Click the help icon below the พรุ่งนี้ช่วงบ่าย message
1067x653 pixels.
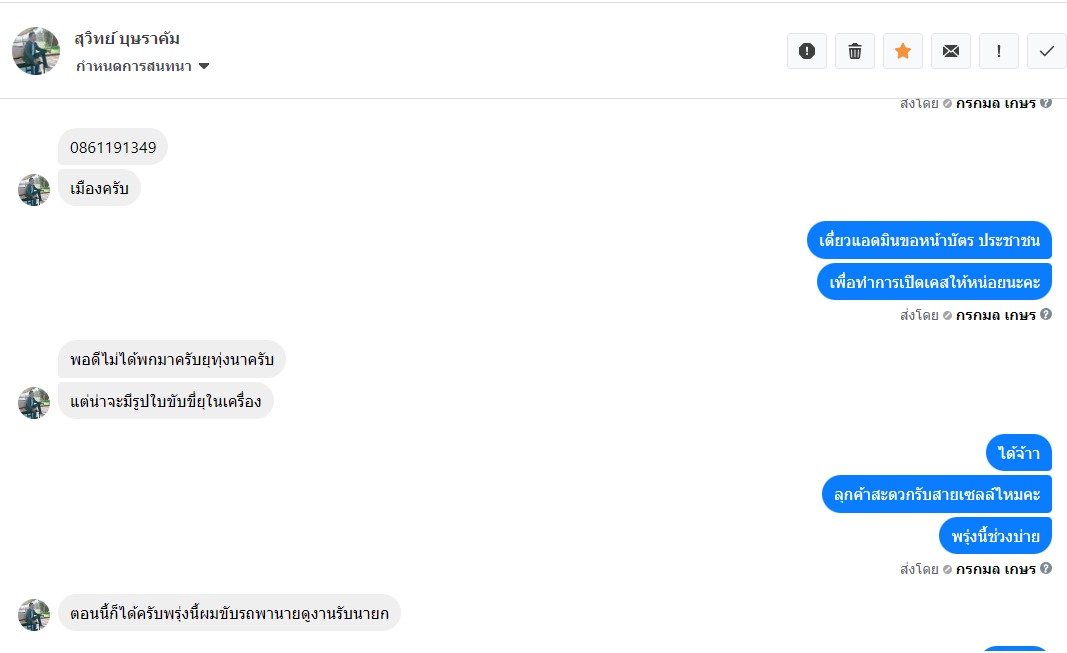tap(1046, 569)
